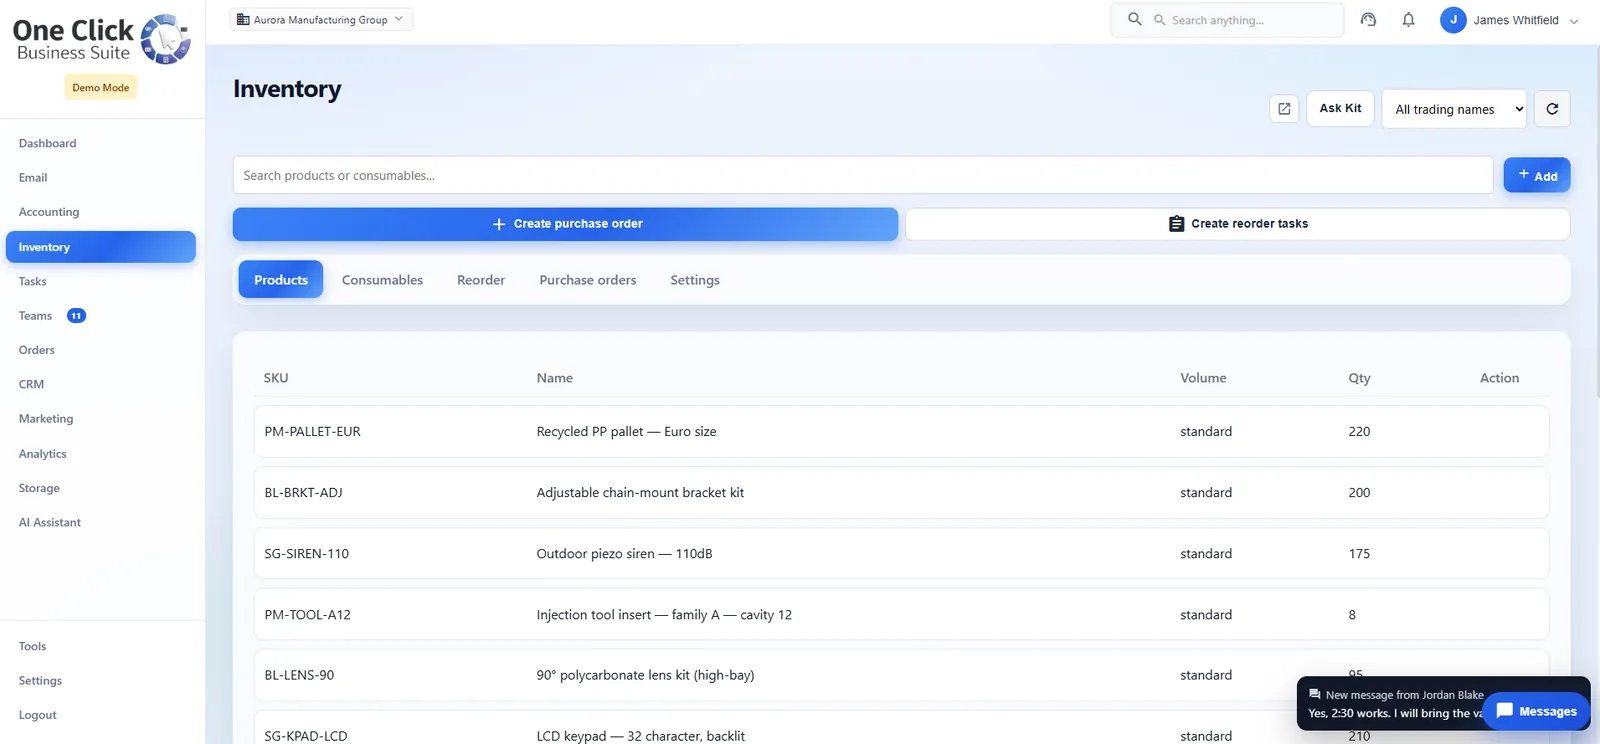Open the New message from Jordan Blake notification
Image resolution: width=1600 pixels, height=744 pixels.
[1395, 704]
